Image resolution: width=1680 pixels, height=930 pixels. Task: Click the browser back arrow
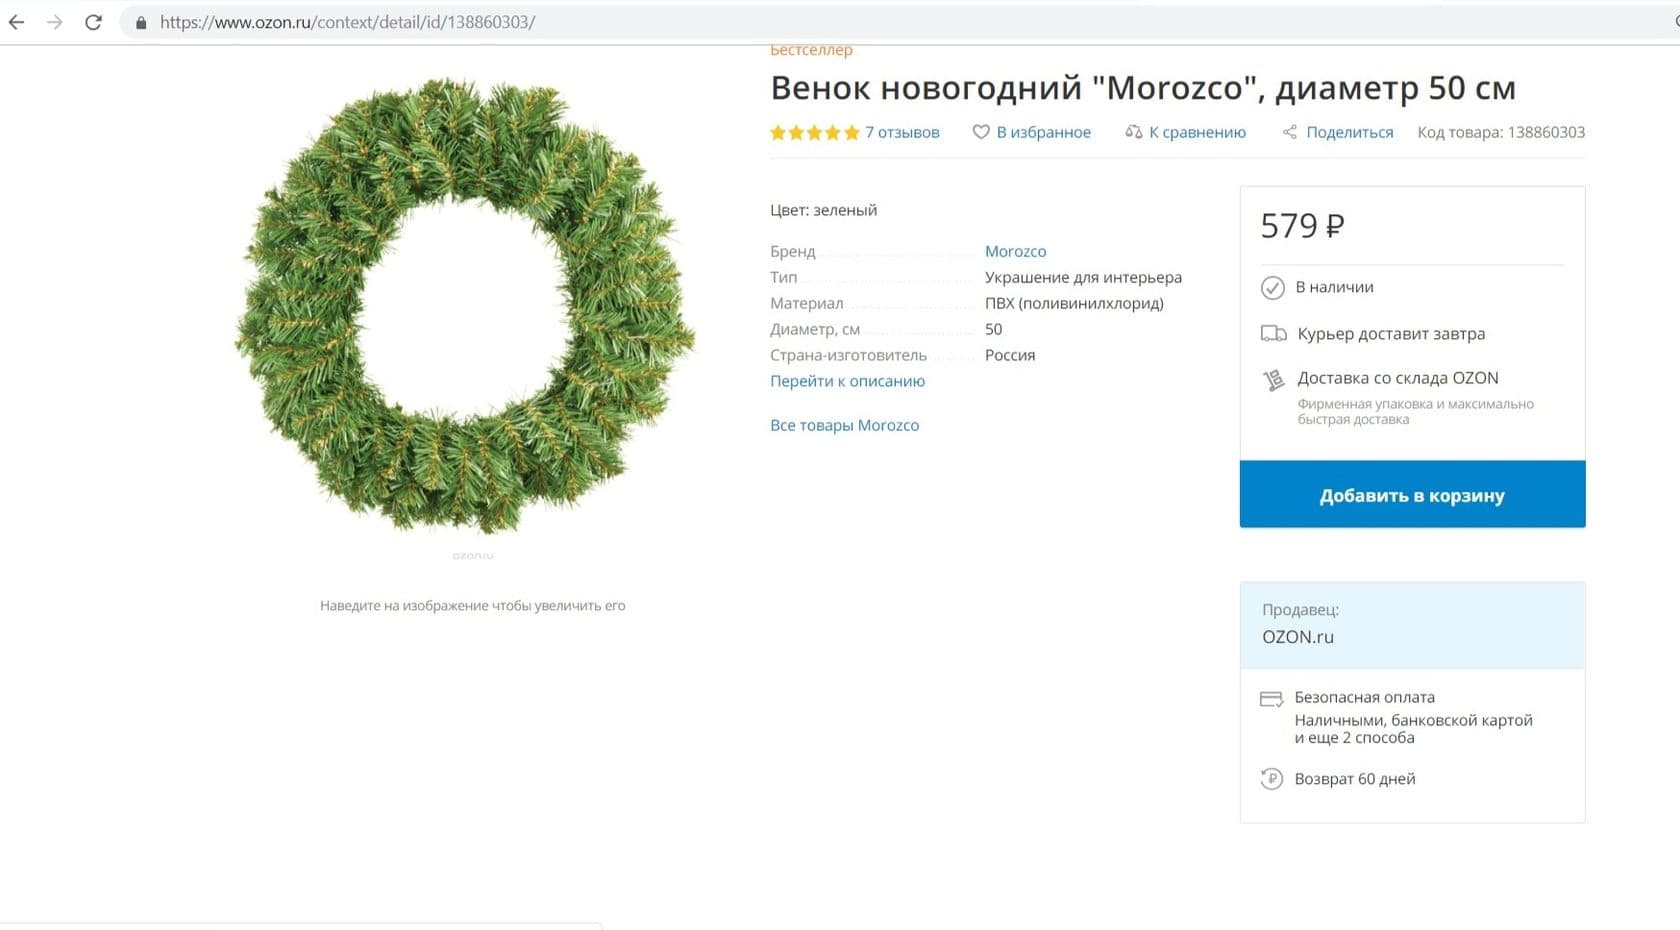coord(17,22)
